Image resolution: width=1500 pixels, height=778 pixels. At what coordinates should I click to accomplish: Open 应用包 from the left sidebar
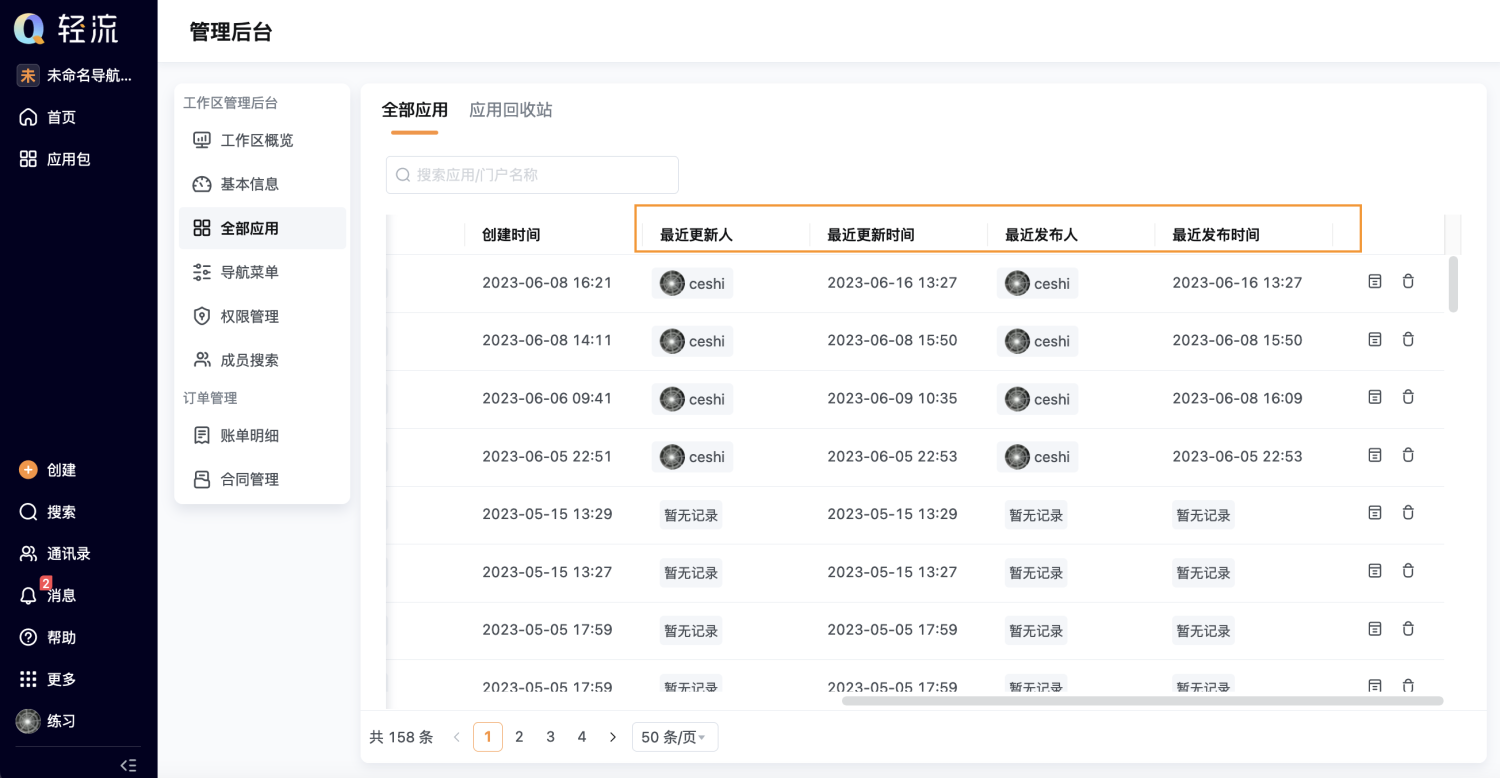[54, 159]
